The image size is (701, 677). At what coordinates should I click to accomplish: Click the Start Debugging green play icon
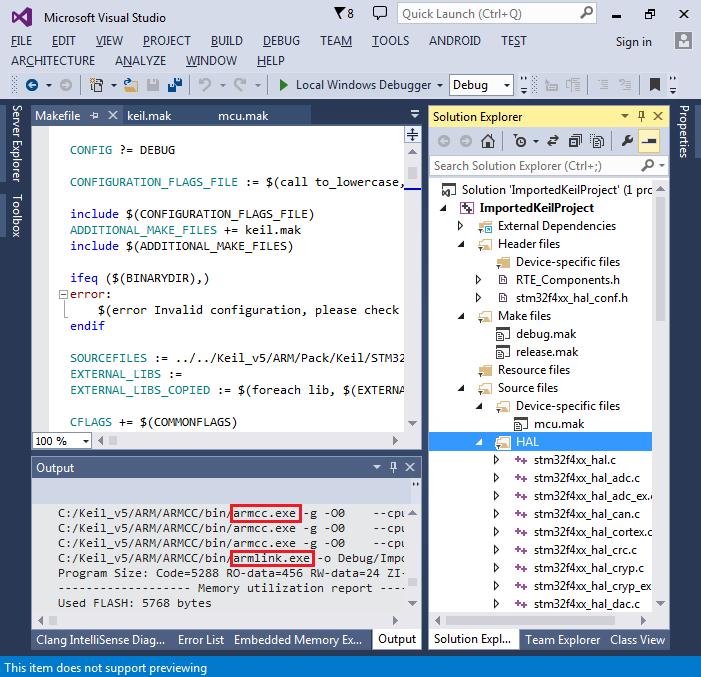284,85
